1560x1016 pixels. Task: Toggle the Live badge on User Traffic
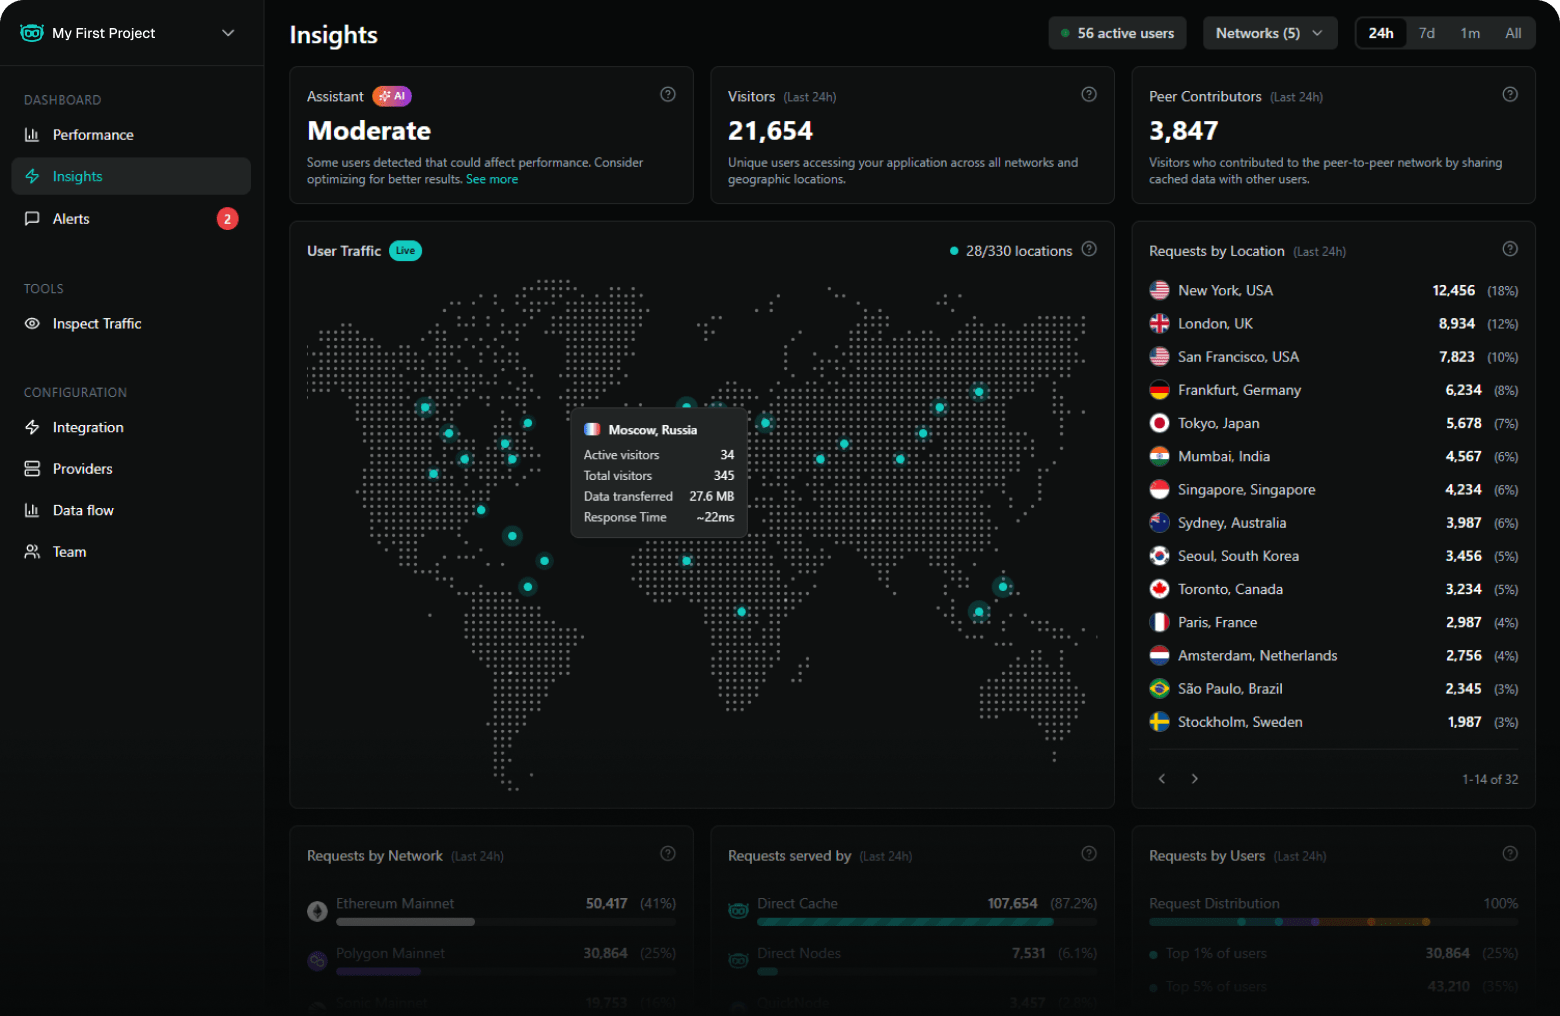point(405,250)
